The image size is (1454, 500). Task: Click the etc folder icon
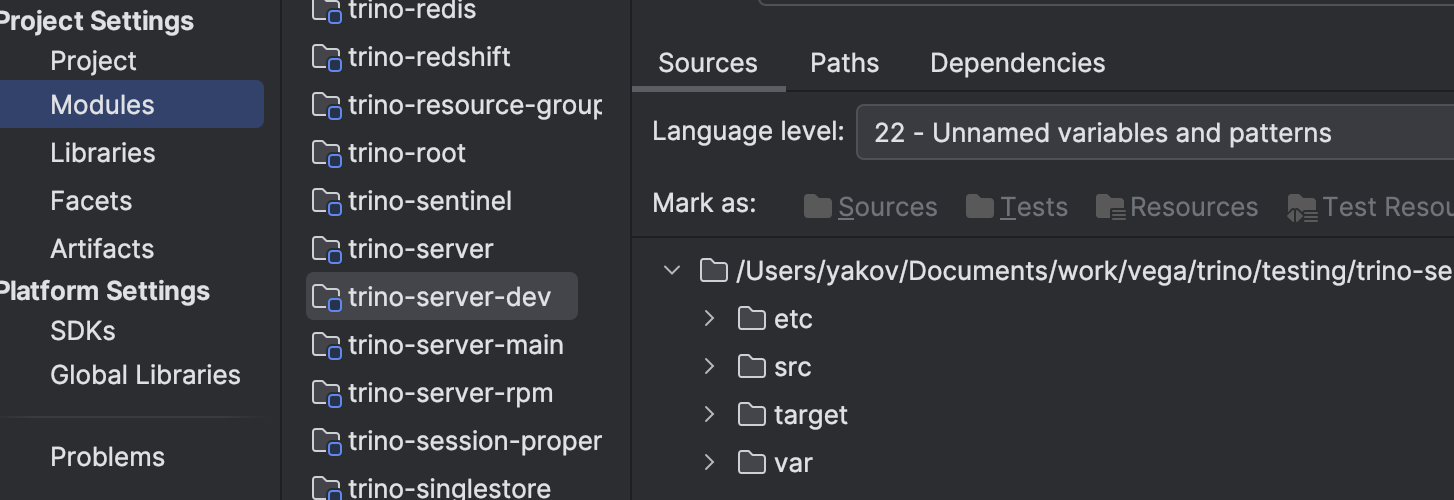pos(751,319)
